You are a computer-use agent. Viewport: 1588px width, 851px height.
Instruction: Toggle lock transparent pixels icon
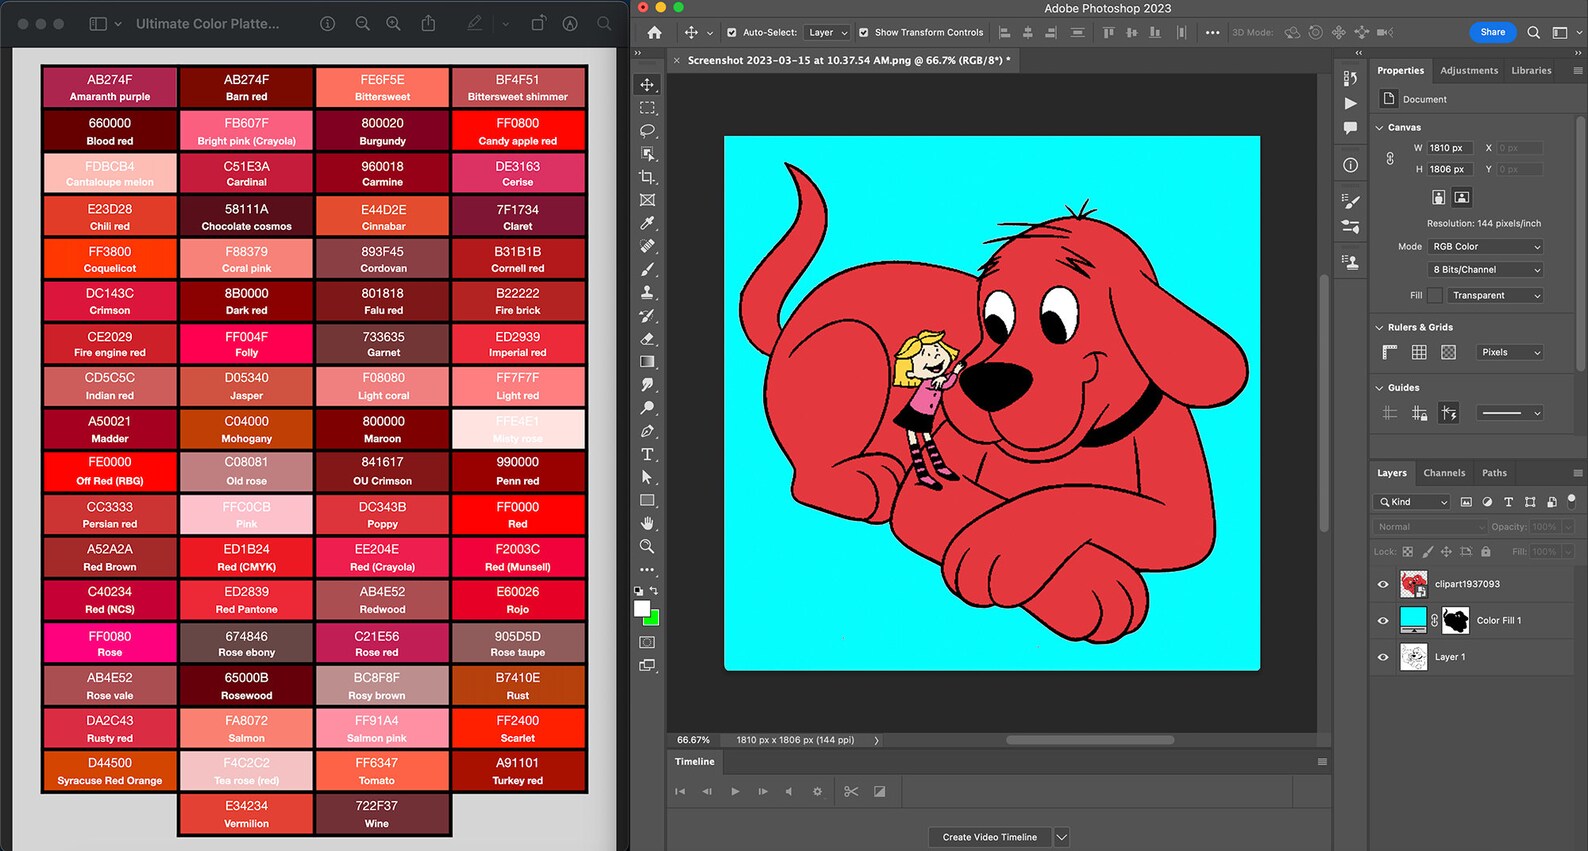pos(1408,552)
